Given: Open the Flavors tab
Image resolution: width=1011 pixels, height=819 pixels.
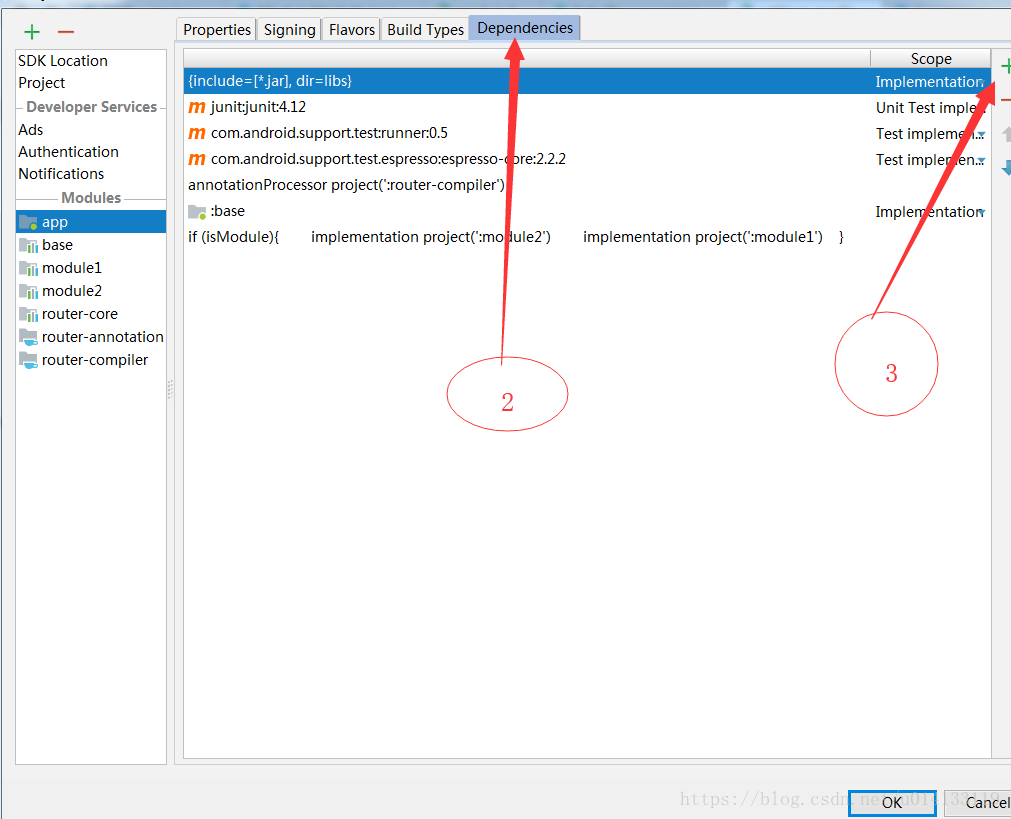Looking at the screenshot, I should pos(351,30).
